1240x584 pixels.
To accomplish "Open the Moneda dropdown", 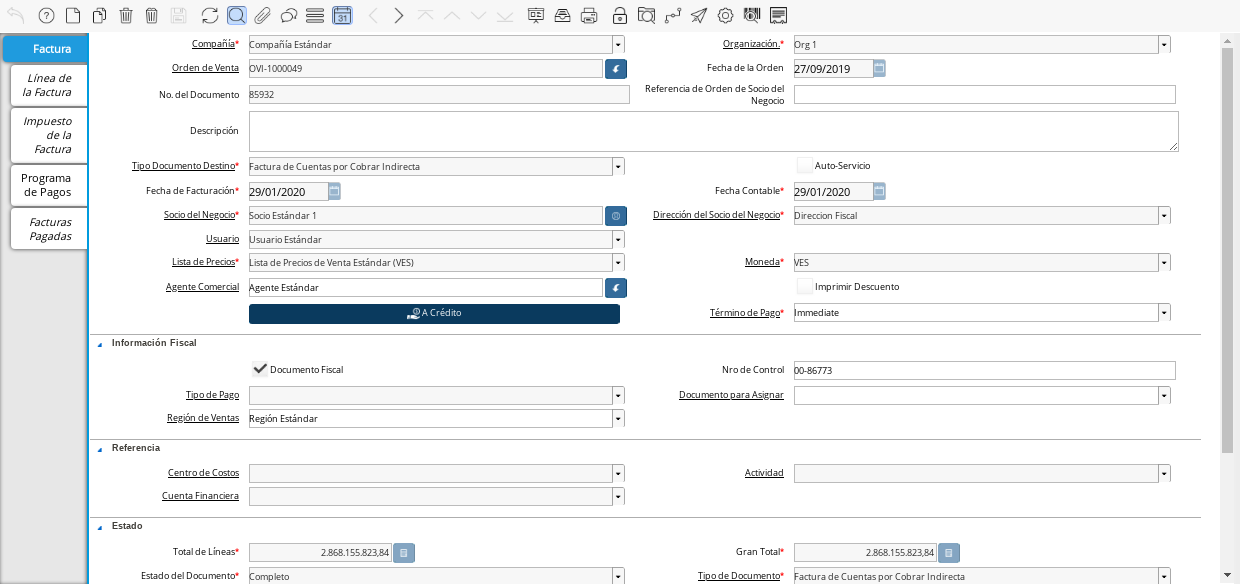I will (x=1164, y=263).
